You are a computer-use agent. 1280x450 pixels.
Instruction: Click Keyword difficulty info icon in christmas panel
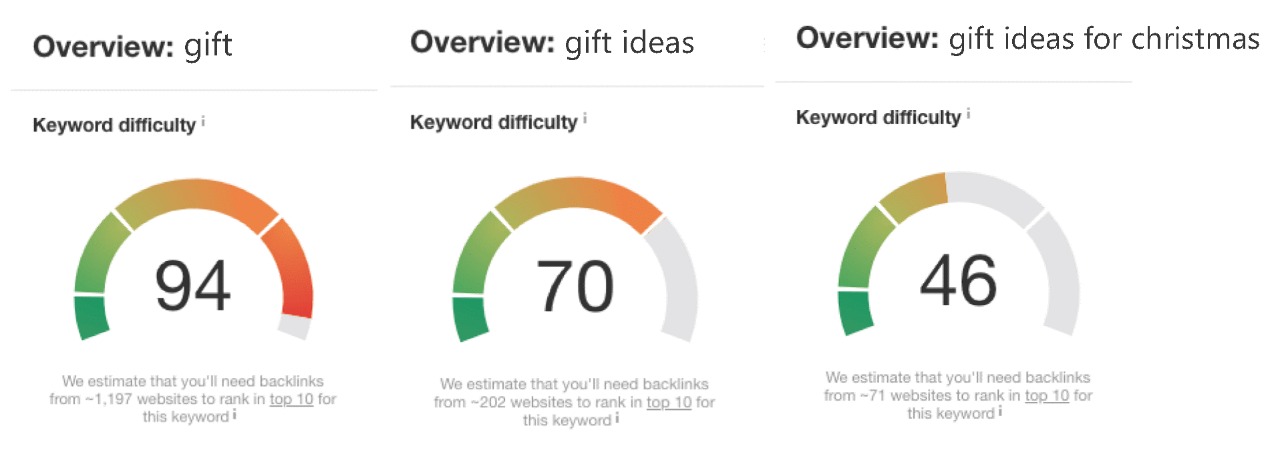click(967, 114)
